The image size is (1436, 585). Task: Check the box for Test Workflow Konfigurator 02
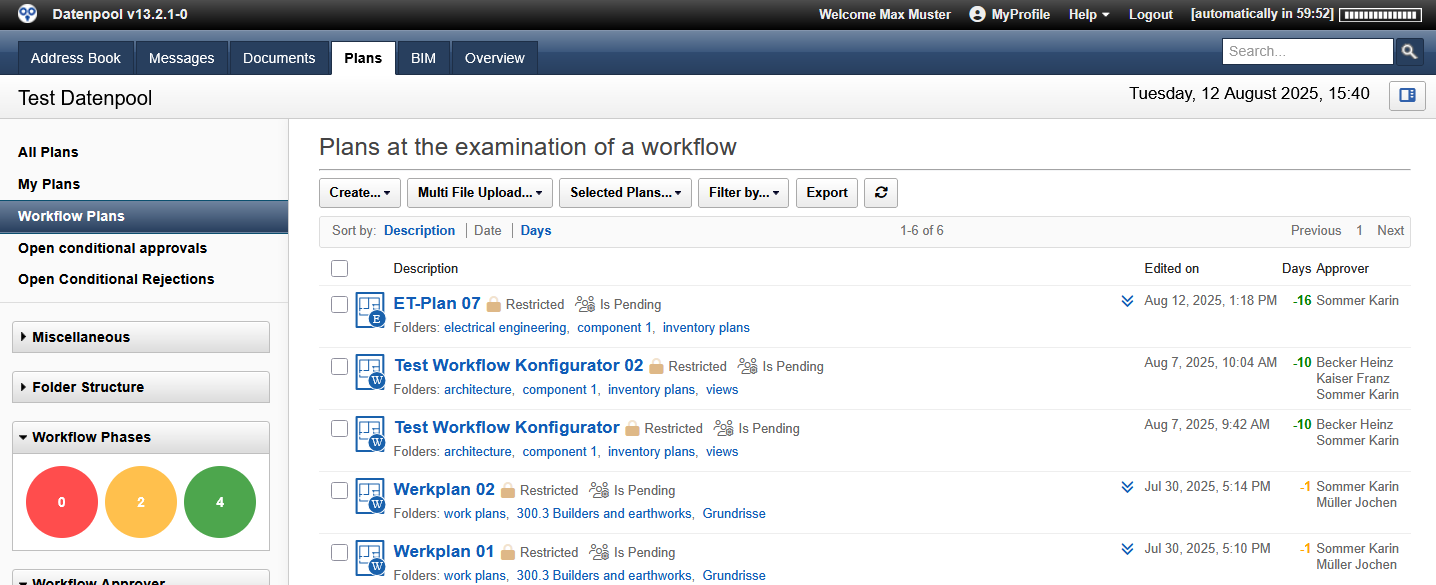point(339,366)
